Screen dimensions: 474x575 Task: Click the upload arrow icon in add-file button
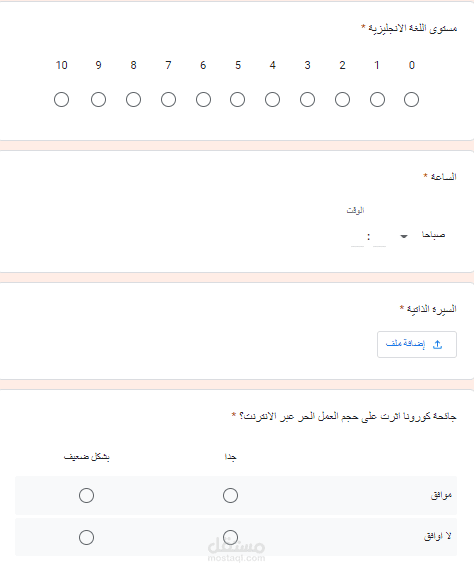coord(438,344)
